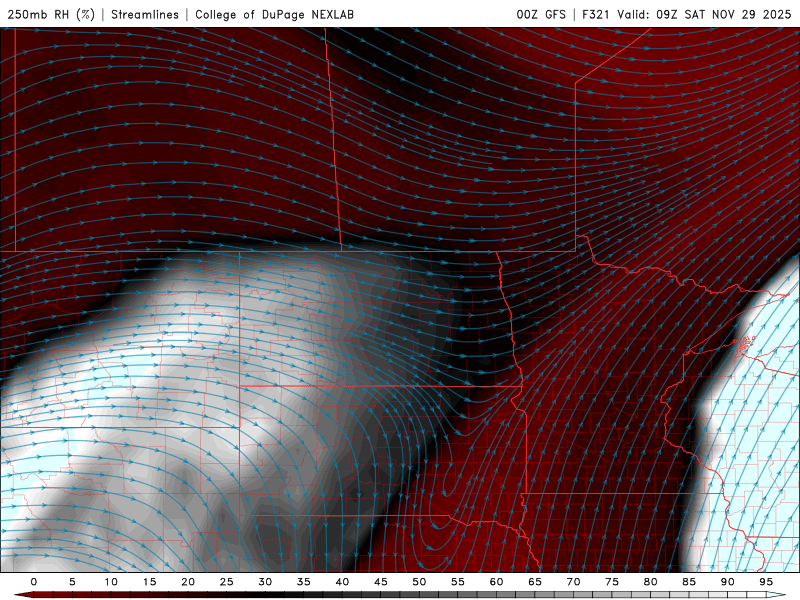
Task: Click the 'Streamlines' label in header
Action: (x=145, y=14)
